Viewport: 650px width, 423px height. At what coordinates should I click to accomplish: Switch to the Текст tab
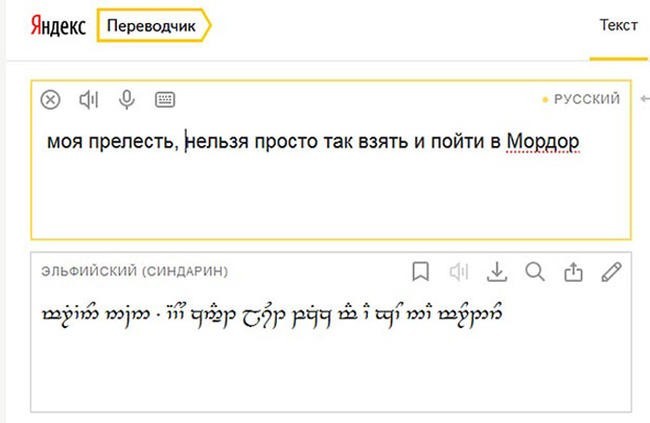(618, 25)
